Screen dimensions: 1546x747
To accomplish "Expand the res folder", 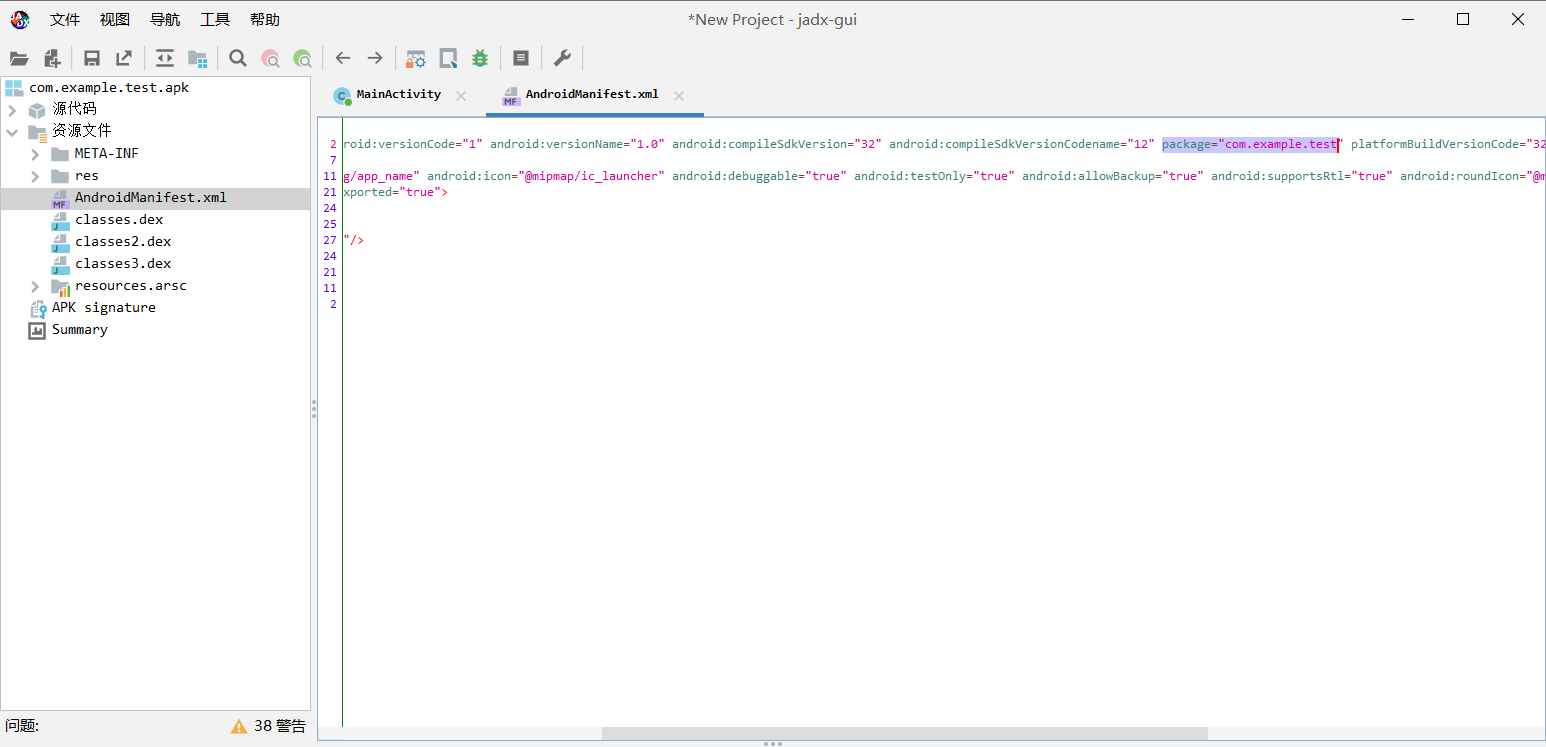I will point(35,175).
